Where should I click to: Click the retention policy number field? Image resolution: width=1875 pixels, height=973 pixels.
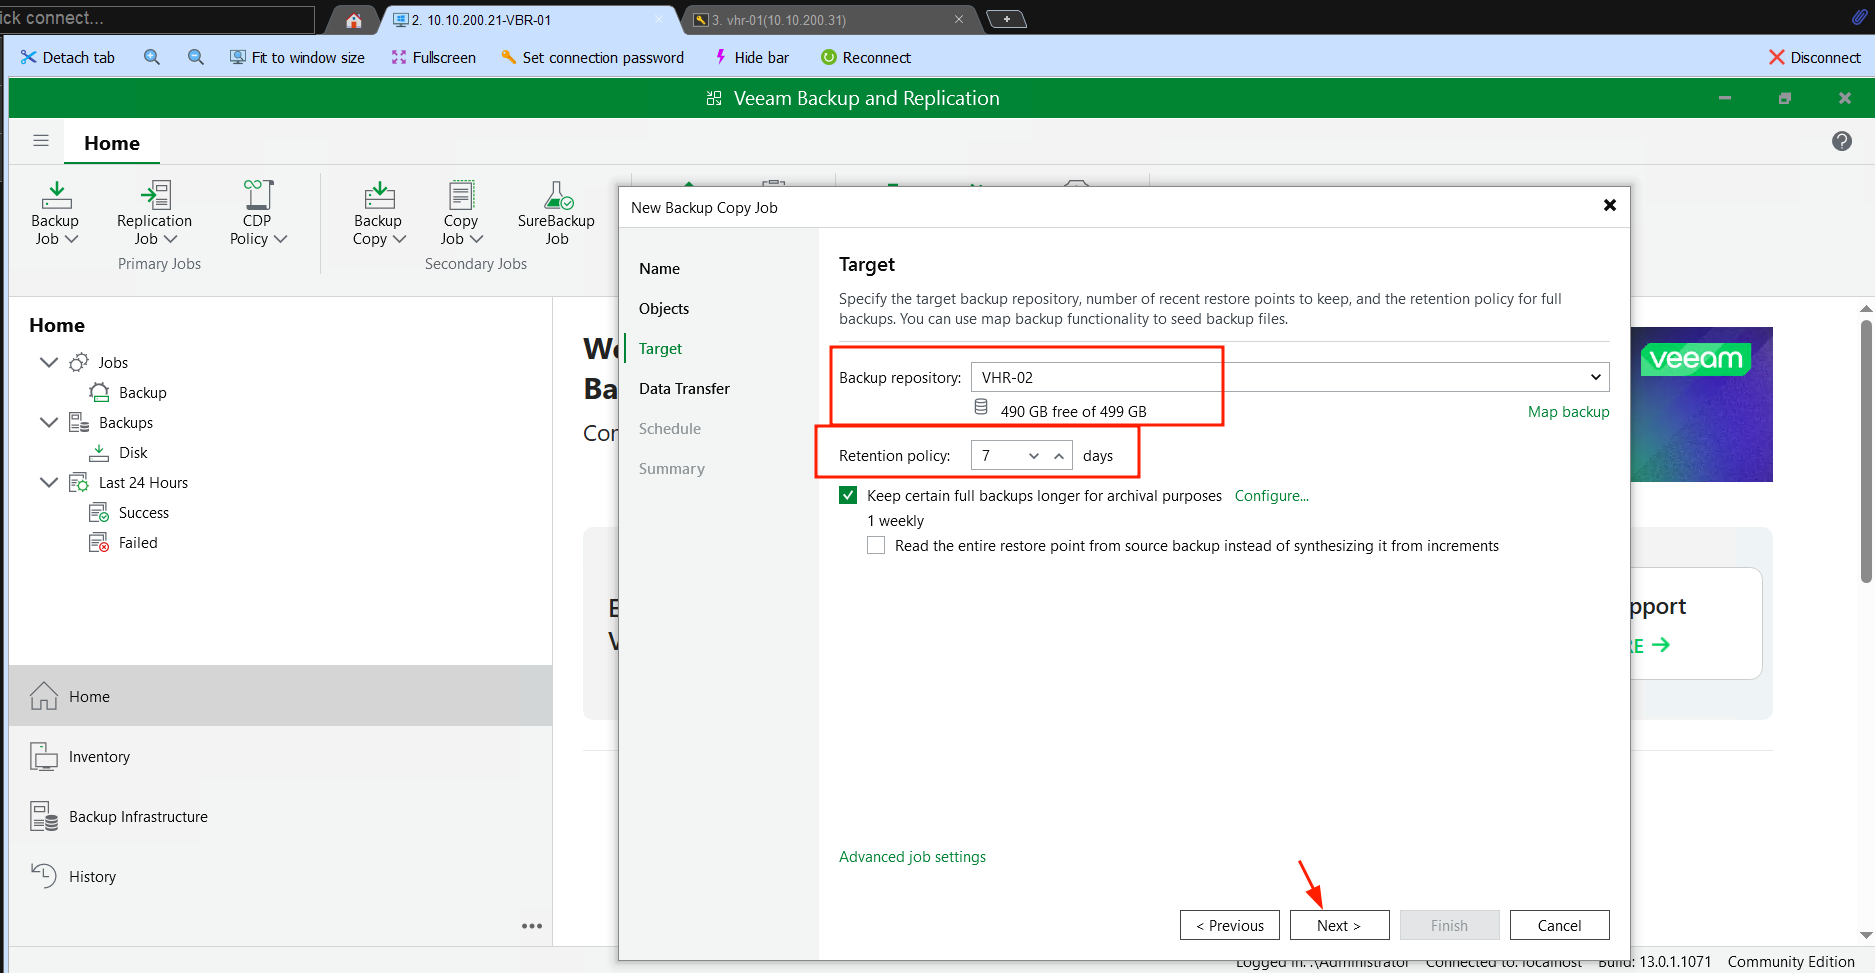(996, 456)
